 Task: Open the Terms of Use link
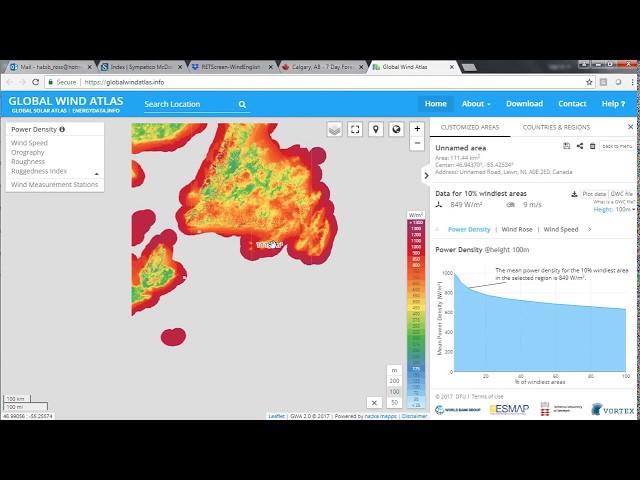tap(487, 396)
